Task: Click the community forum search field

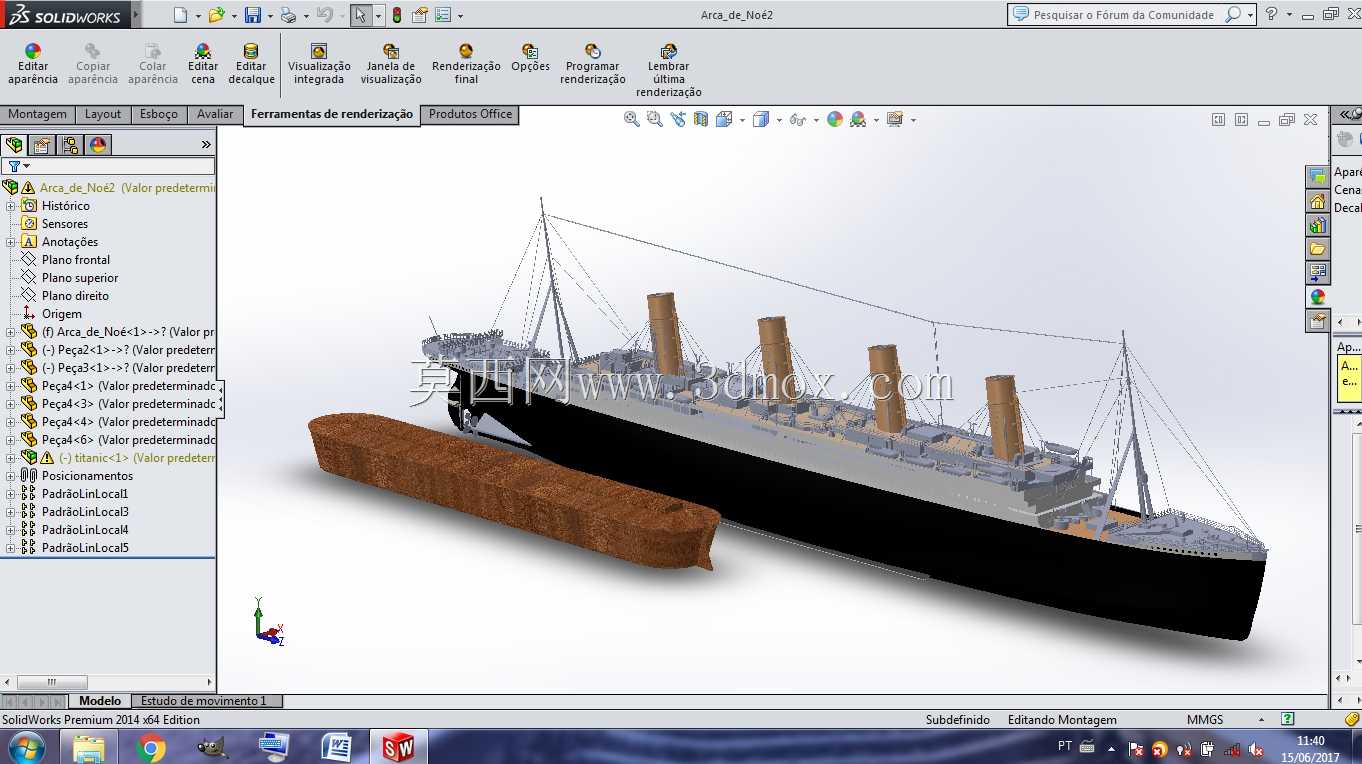Action: point(1122,15)
